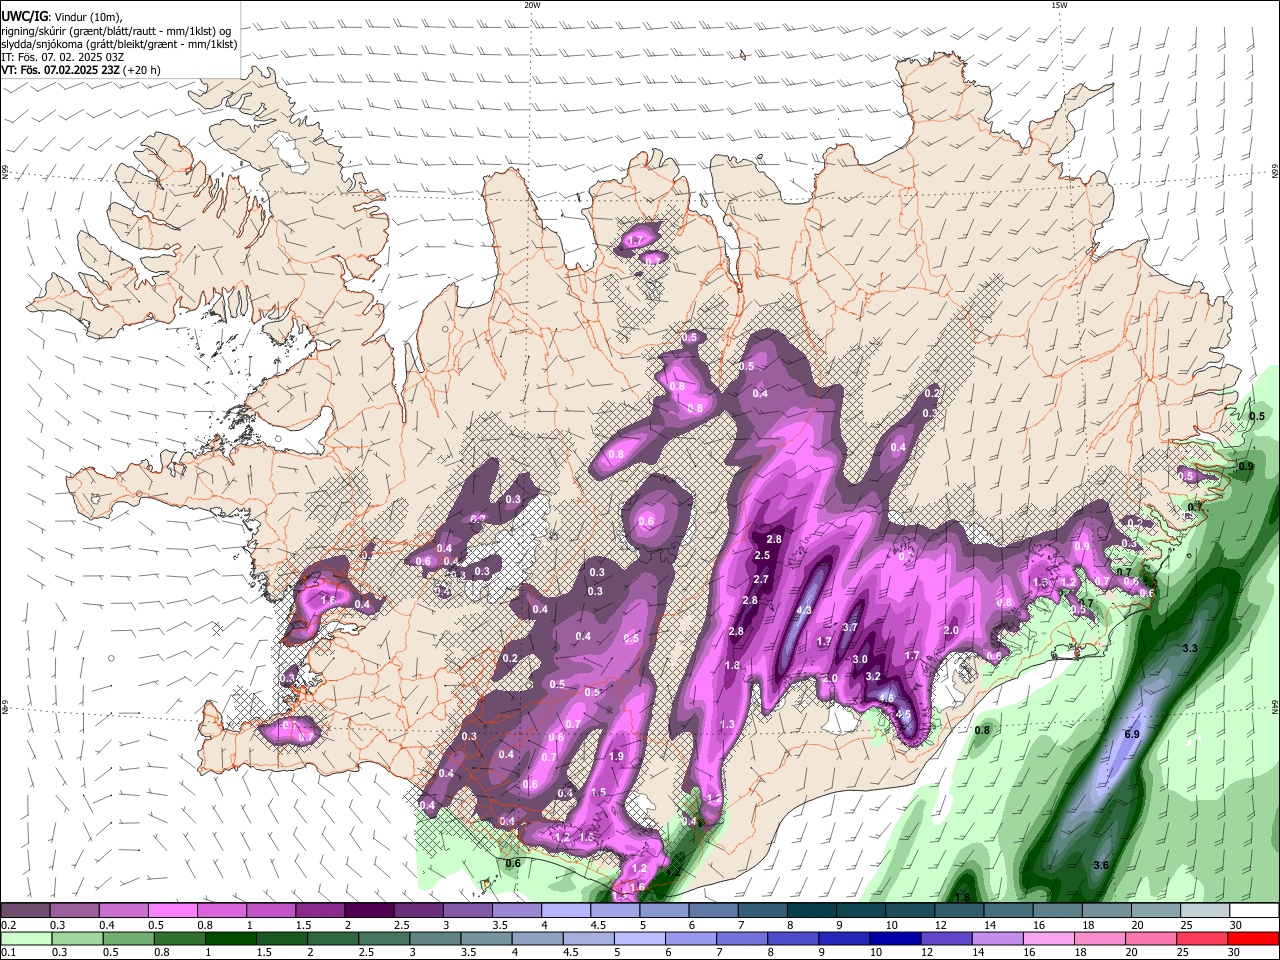
Task: Pick the darkest purple snow swatch at 2
Action: [x=368, y=911]
